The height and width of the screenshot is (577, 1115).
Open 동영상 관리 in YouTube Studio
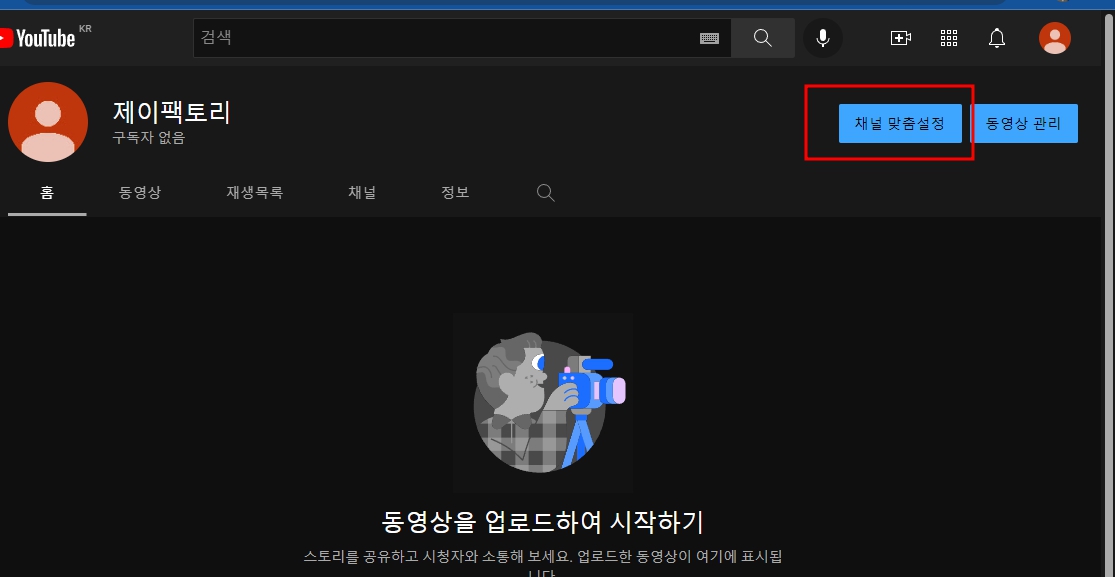pos(1026,123)
